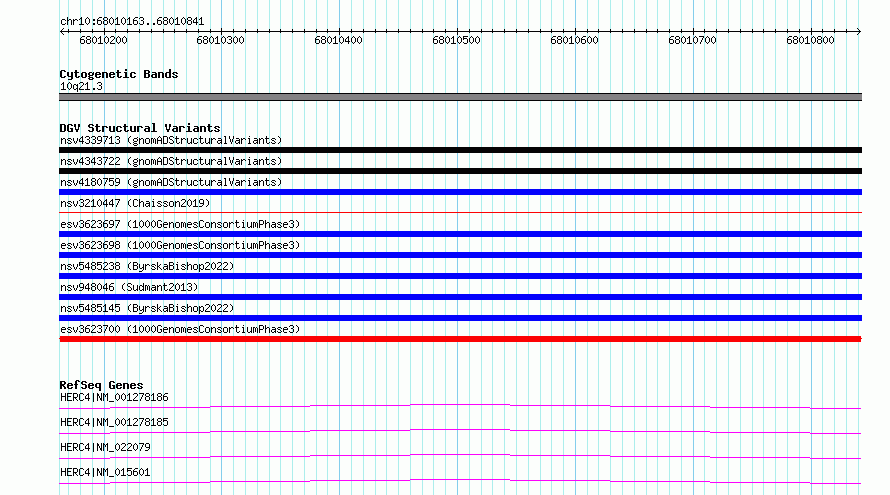890x495 pixels.
Task: Select the DGV Structural Variants track title
Action: tap(140, 128)
